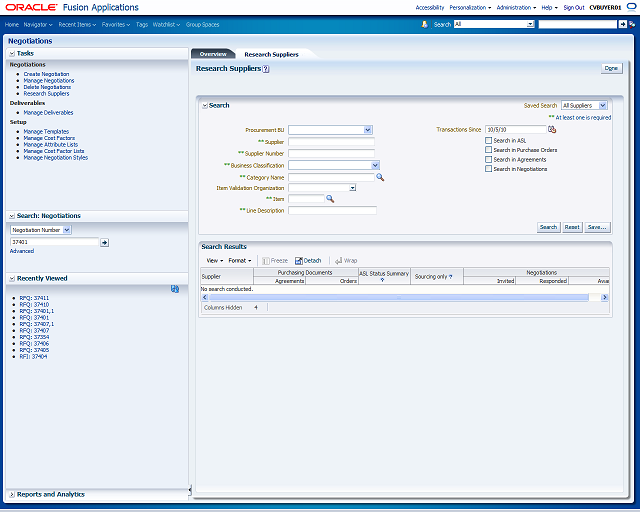Click the ASL Status Summary help indicator

tap(382, 280)
